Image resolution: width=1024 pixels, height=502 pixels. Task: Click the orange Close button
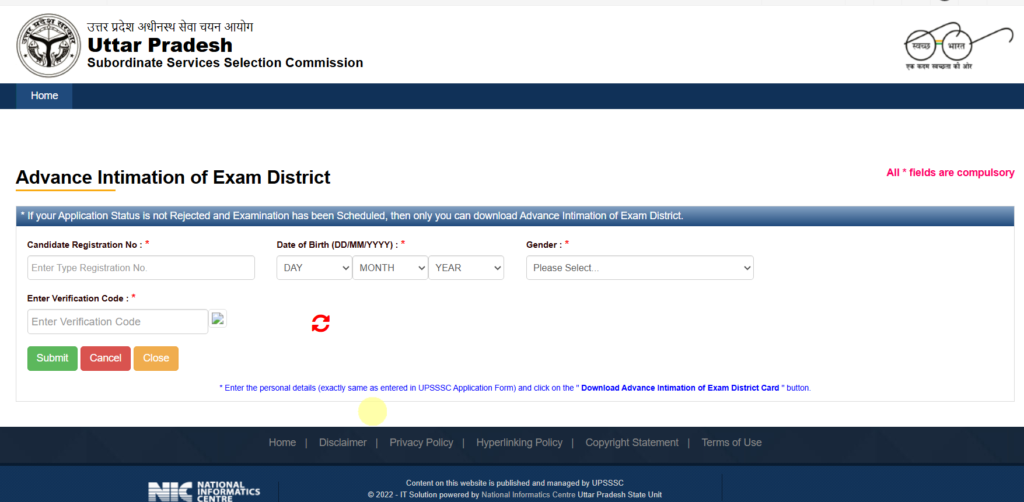(x=156, y=358)
